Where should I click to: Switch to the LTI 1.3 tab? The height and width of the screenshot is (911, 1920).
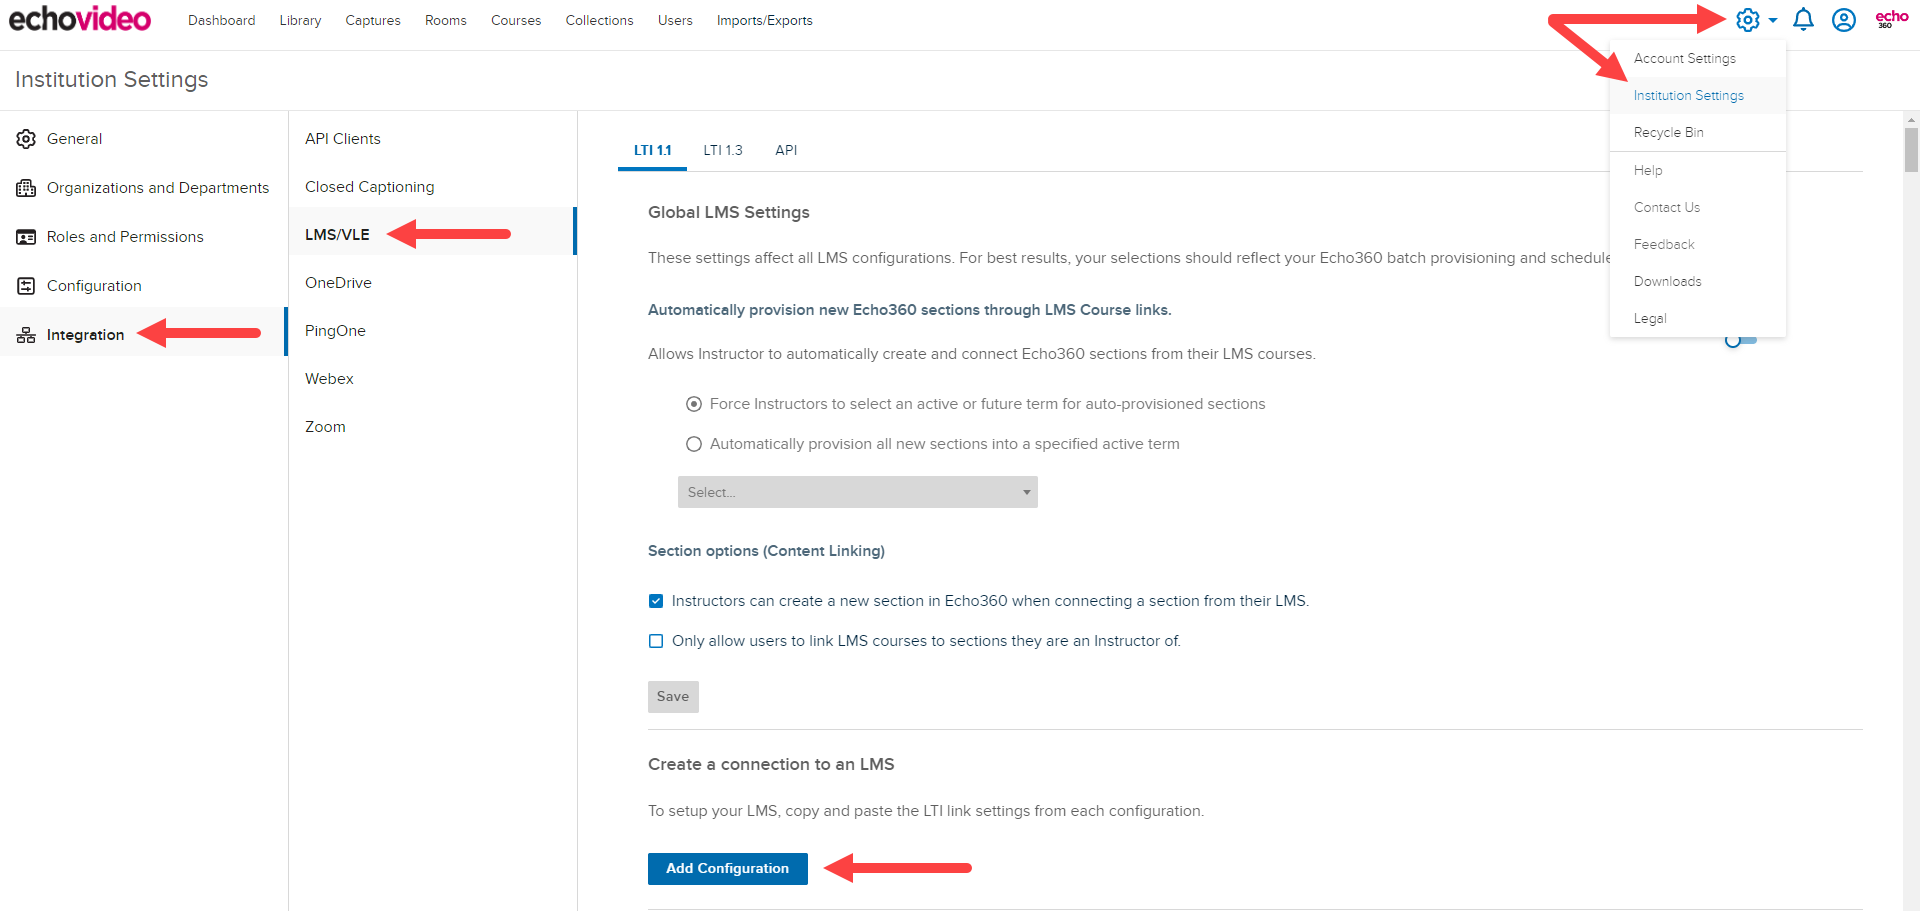(x=723, y=150)
